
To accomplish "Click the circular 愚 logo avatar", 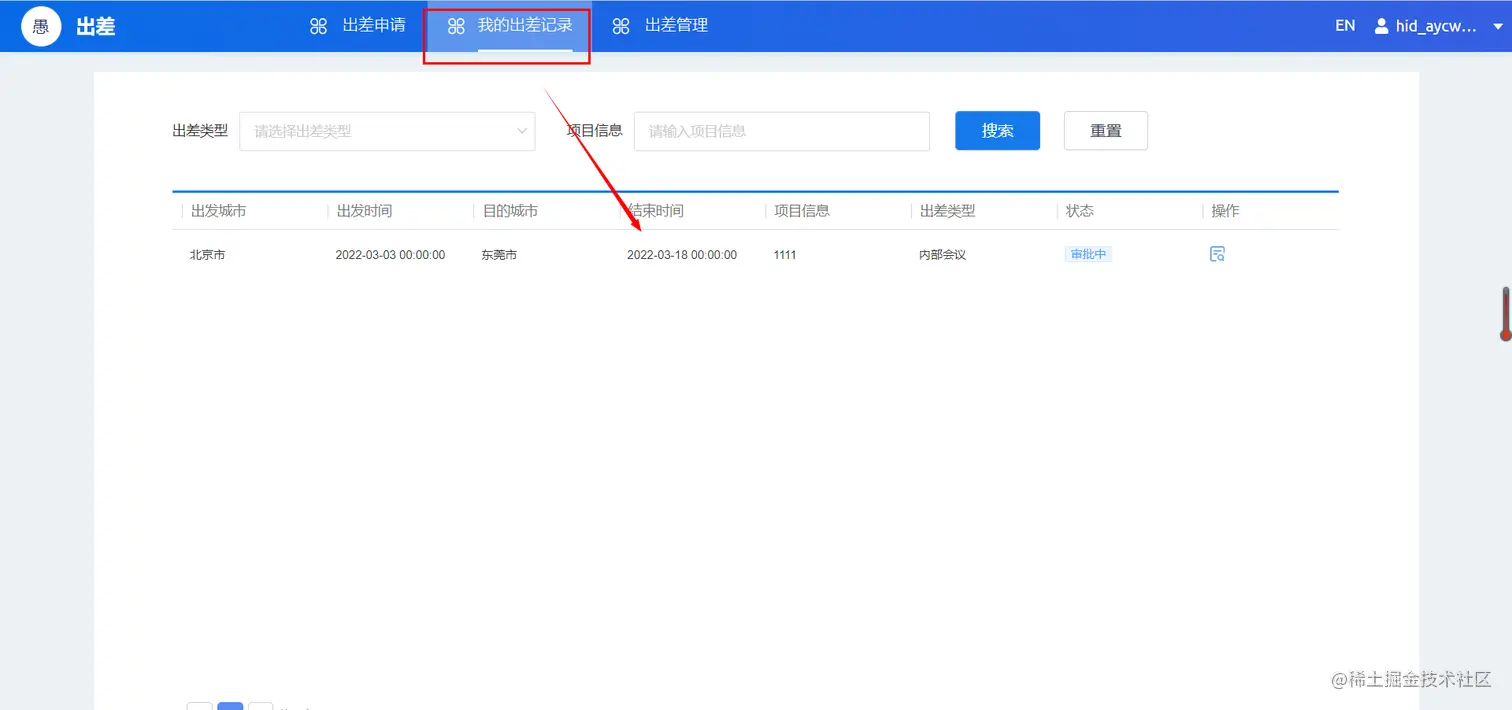I will click(x=40, y=25).
